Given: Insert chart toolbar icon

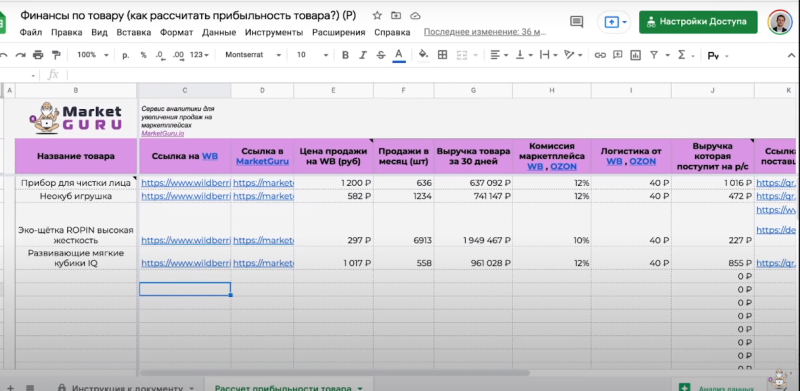Looking at the screenshot, I should [635, 55].
